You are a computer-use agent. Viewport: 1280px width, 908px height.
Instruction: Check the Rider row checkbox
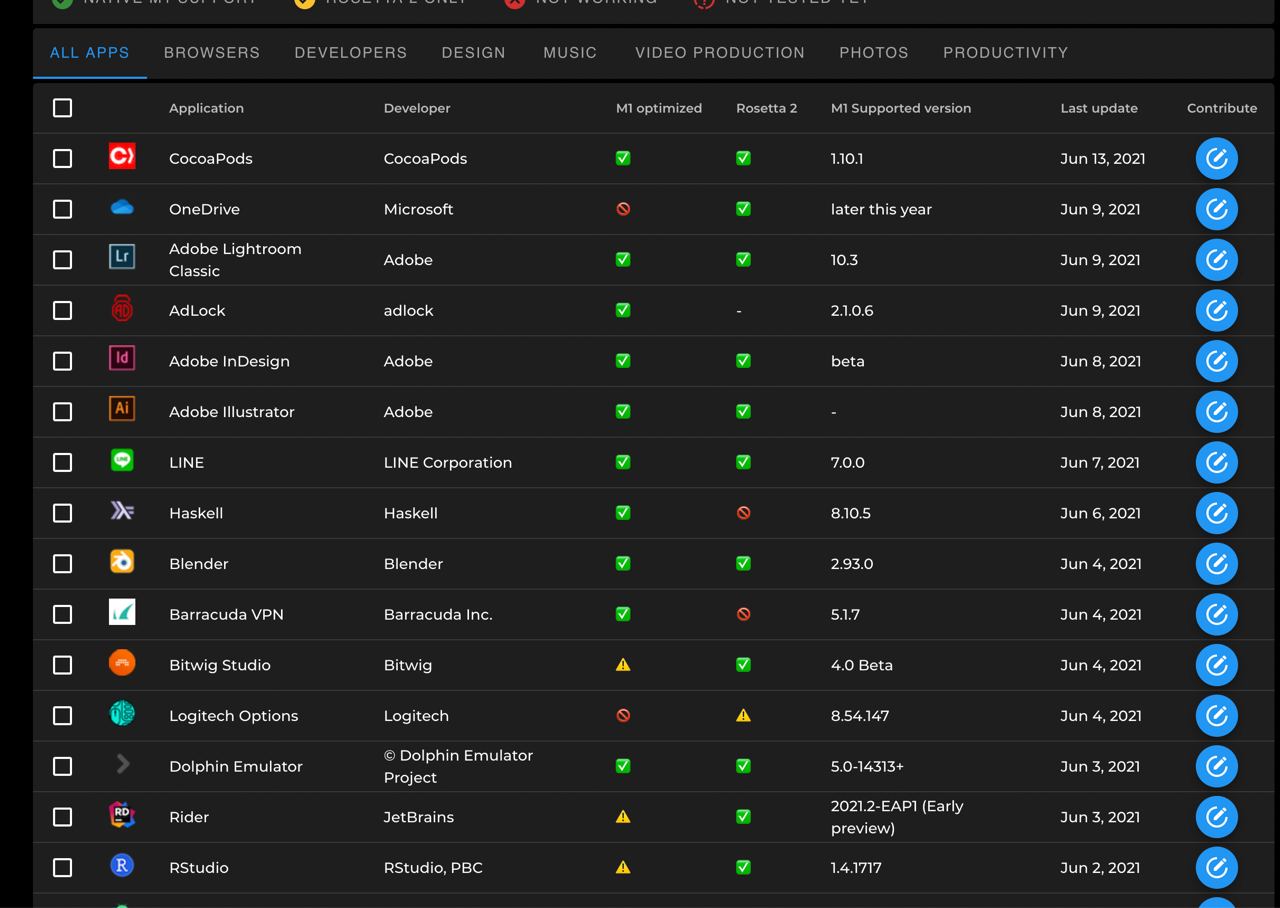click(x=62, y=817)
